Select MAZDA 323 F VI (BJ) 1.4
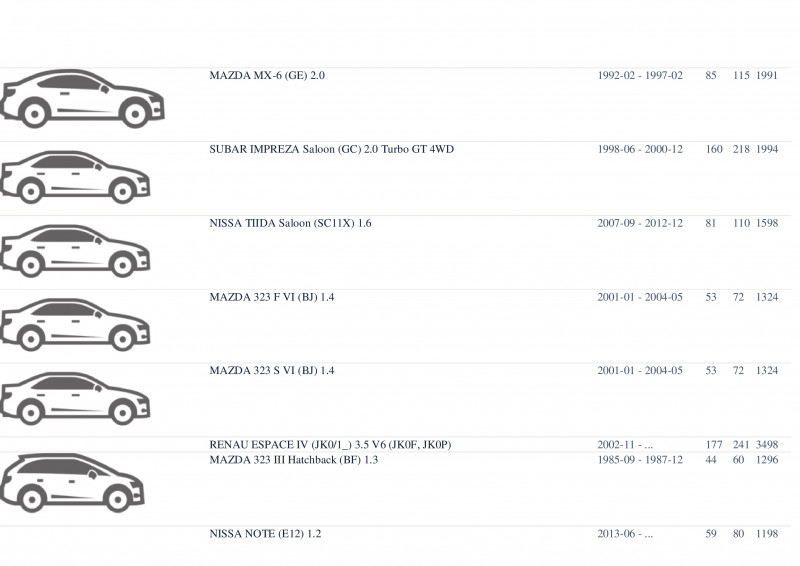Screen dimensions: 800x566 pos(272,297)
